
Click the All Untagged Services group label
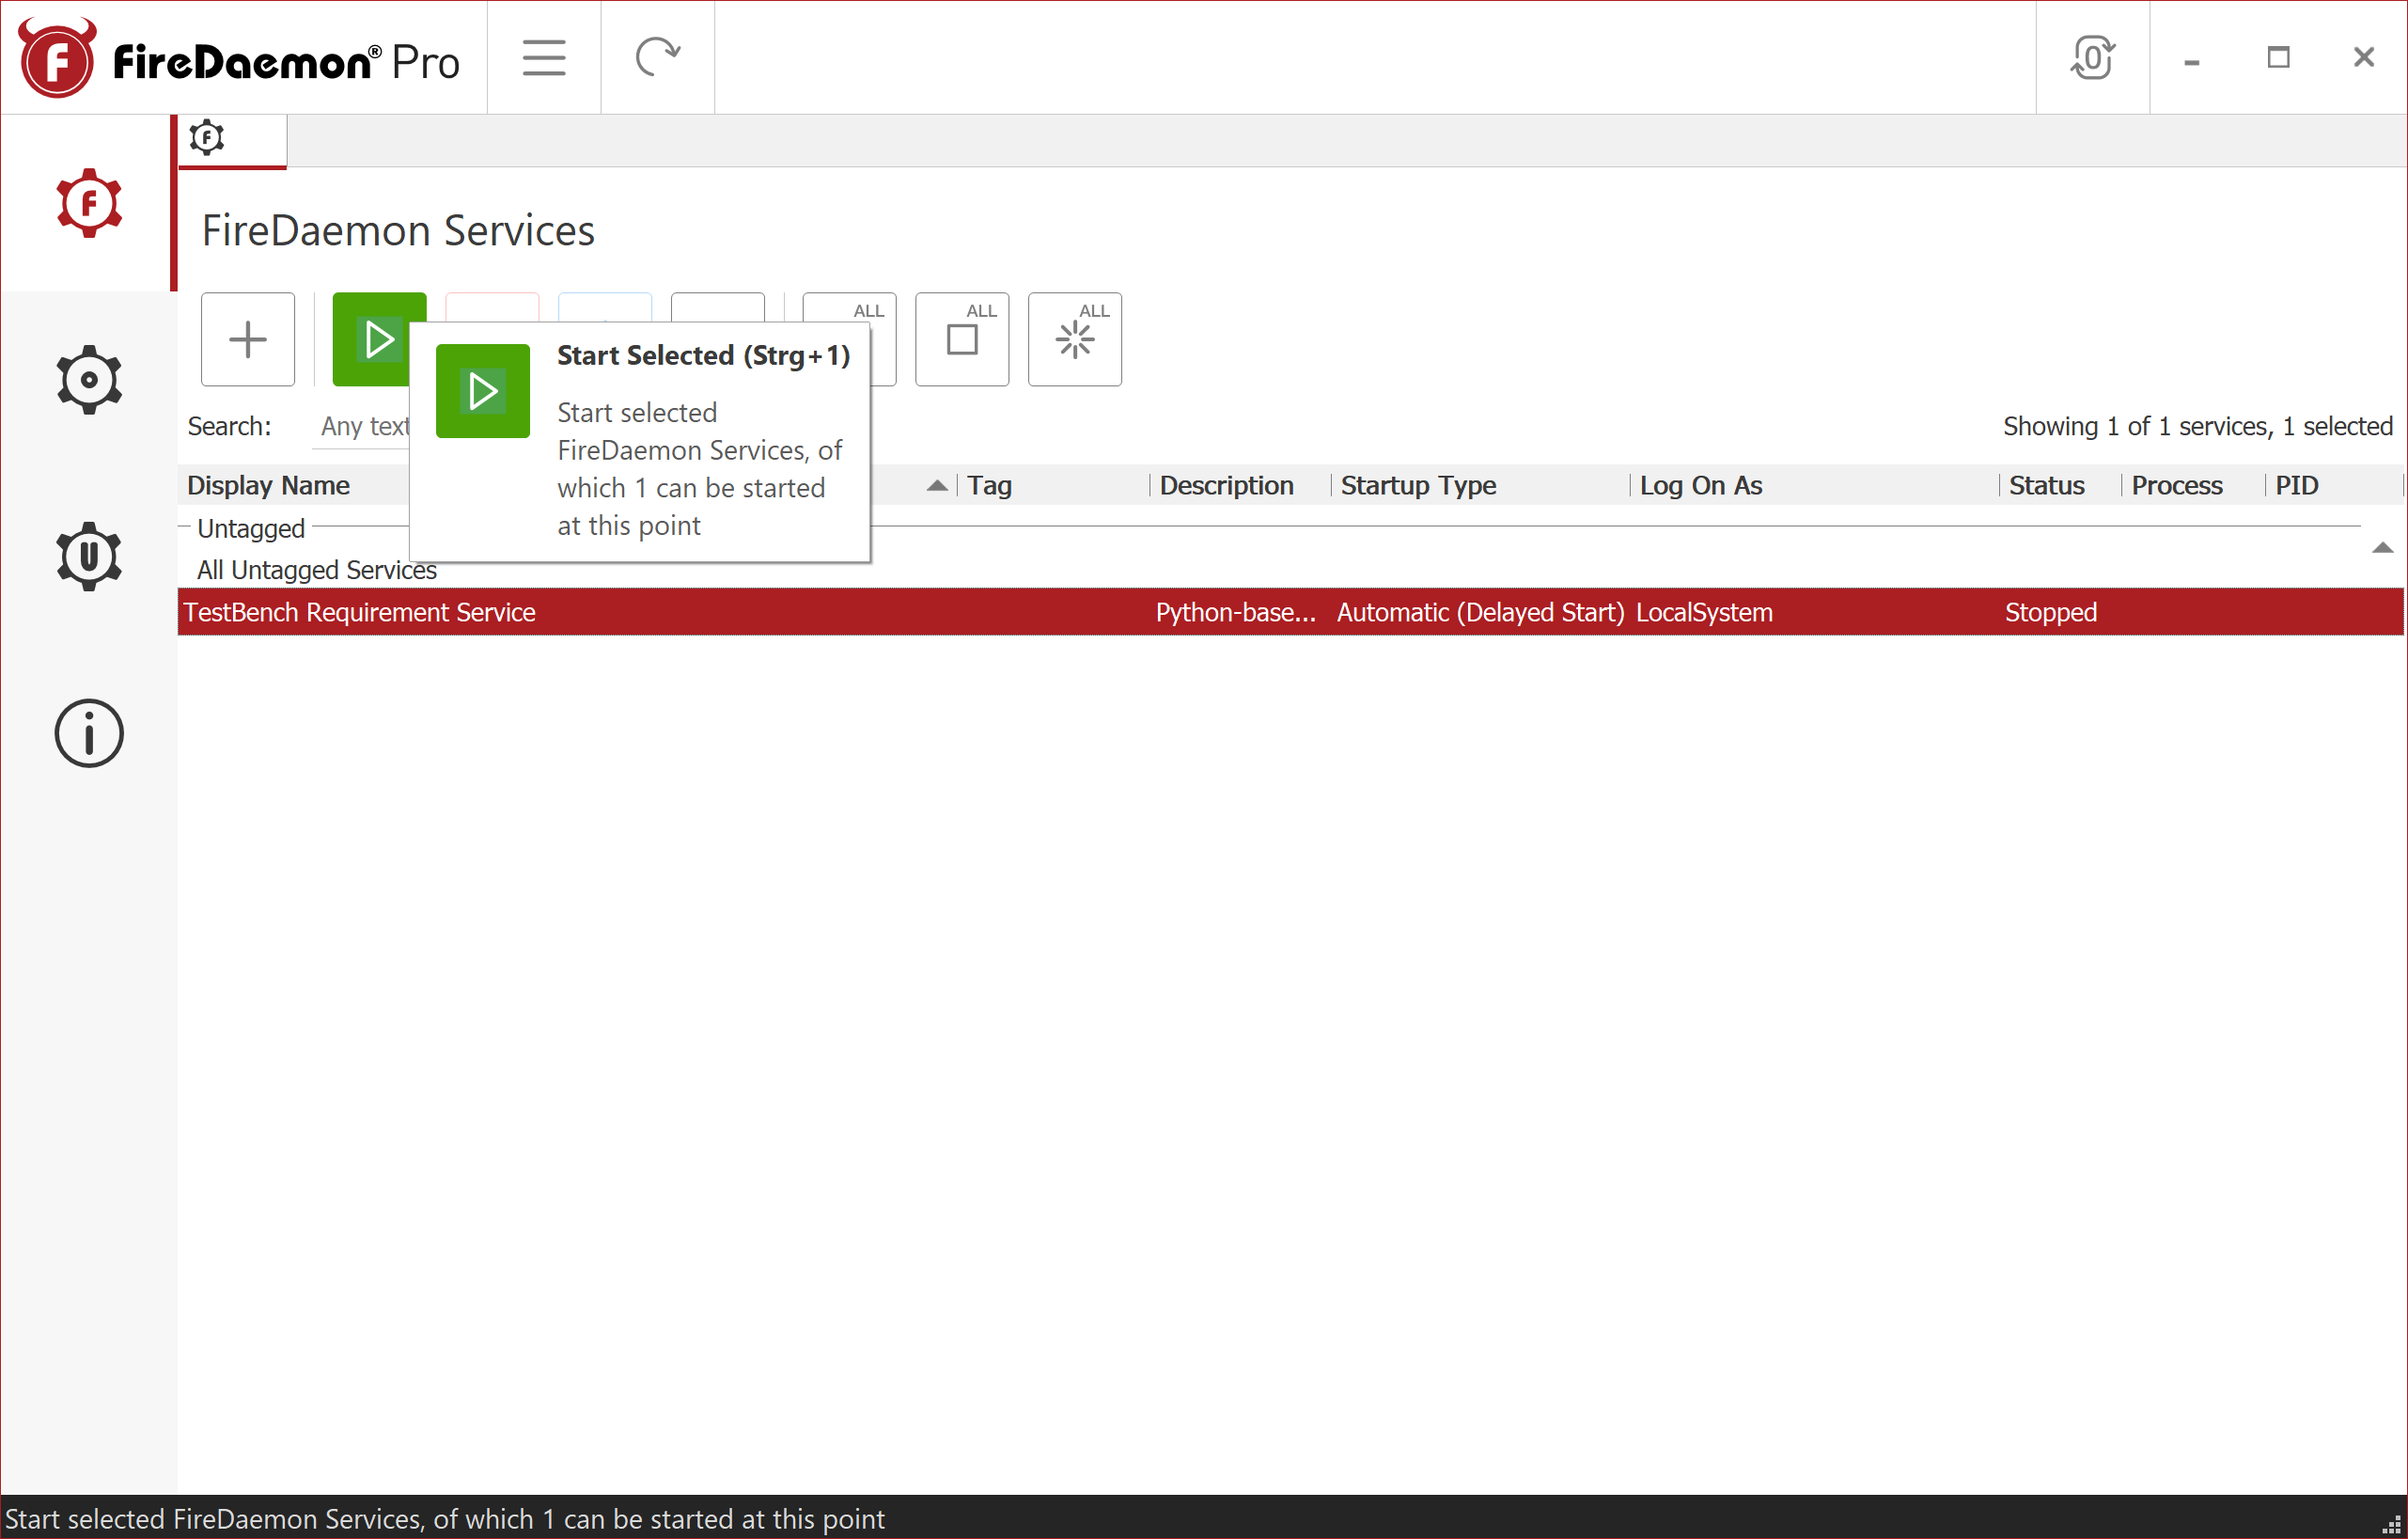(x=316, y=569)
